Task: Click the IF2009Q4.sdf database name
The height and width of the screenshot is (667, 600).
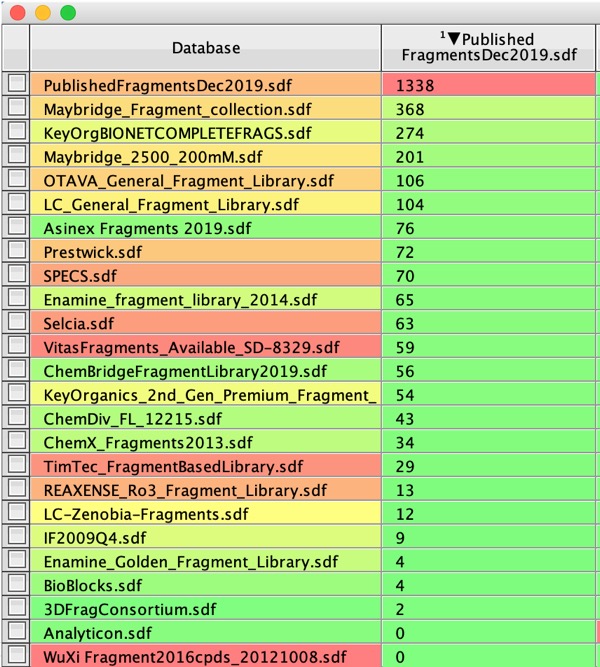Action: pyautogui.click(x=94, y=538)
